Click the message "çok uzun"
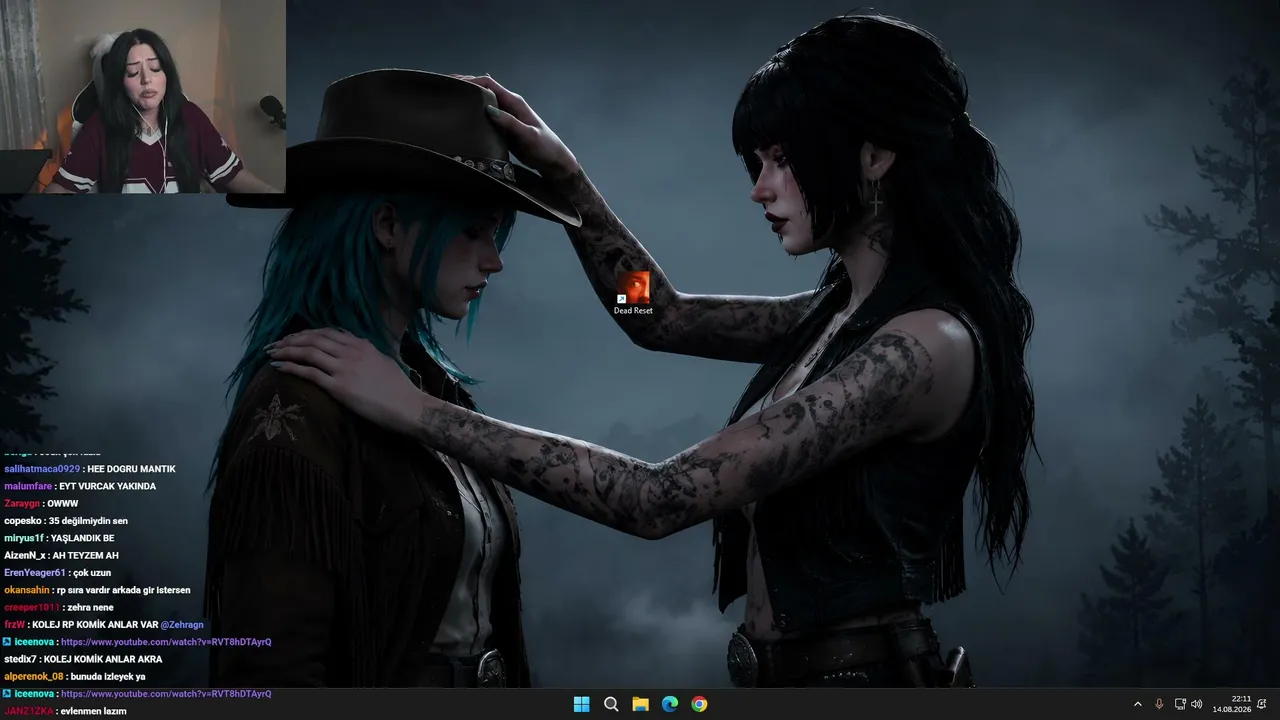1280x720 pixels. tap(92, 573)
